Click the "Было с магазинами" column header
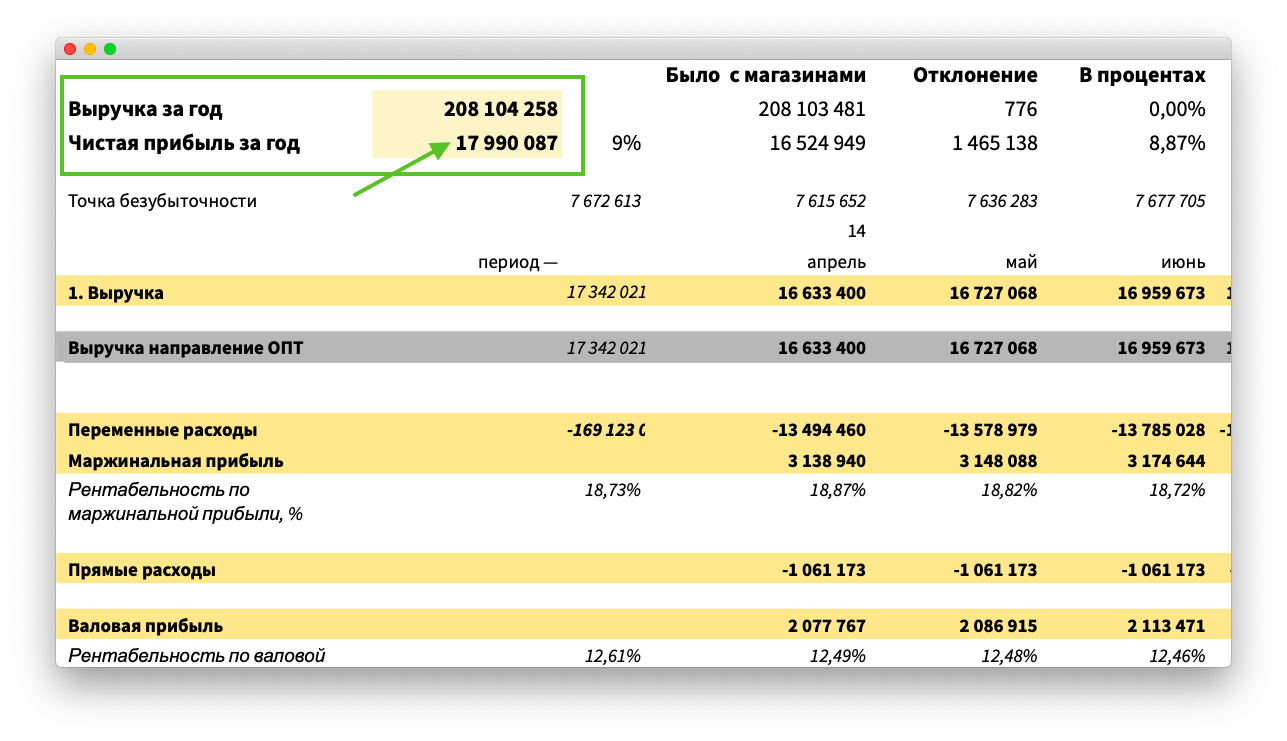 765,75
